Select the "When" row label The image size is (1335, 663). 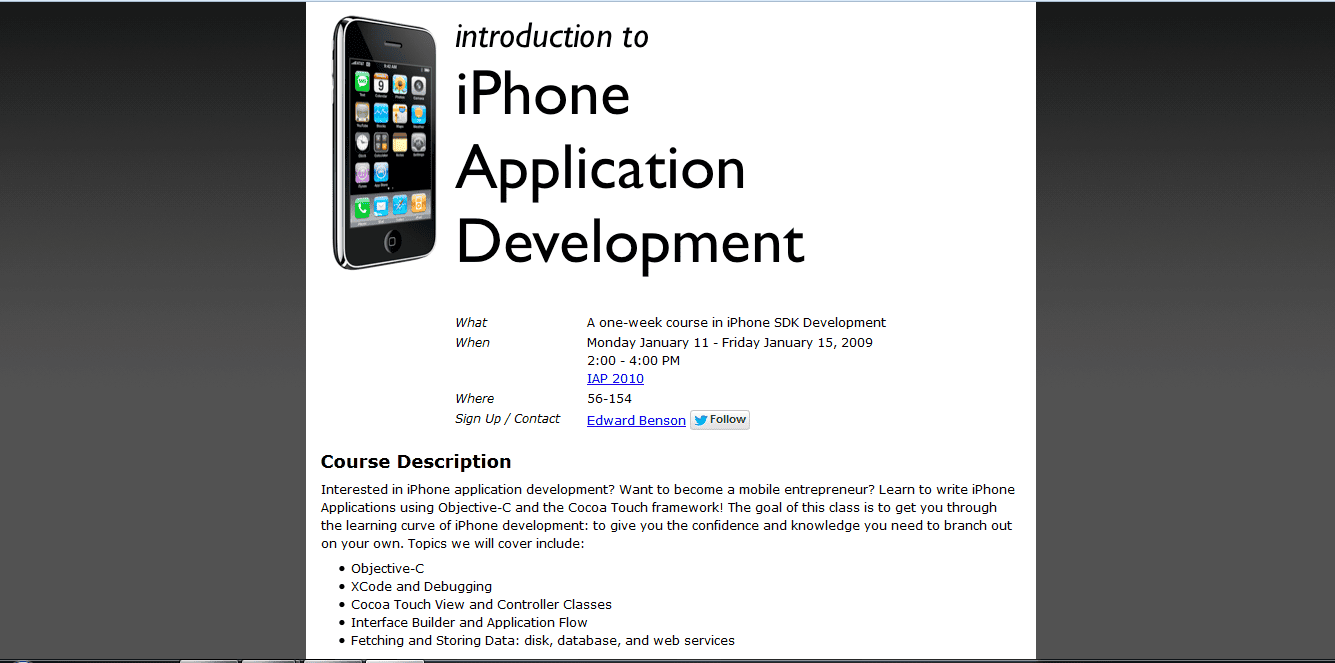click(472, 343)
